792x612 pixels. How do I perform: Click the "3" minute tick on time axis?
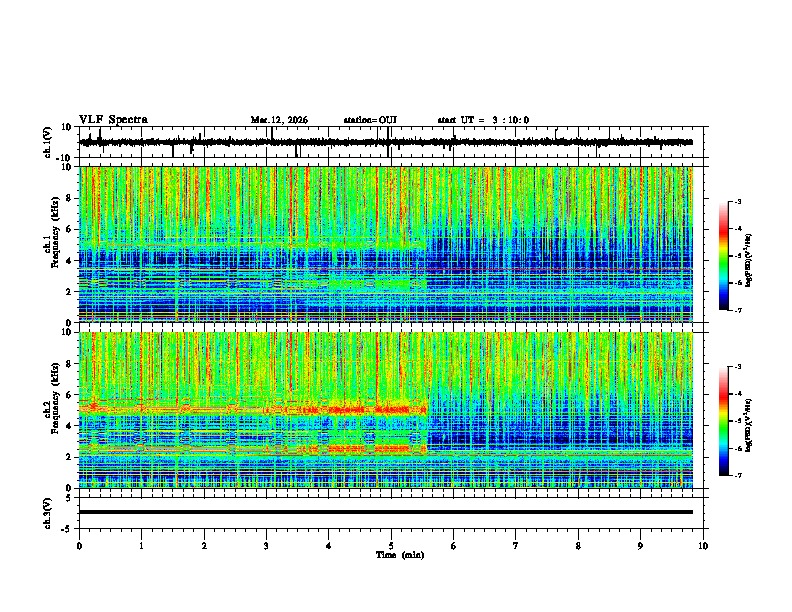click(x=266, y=546)
